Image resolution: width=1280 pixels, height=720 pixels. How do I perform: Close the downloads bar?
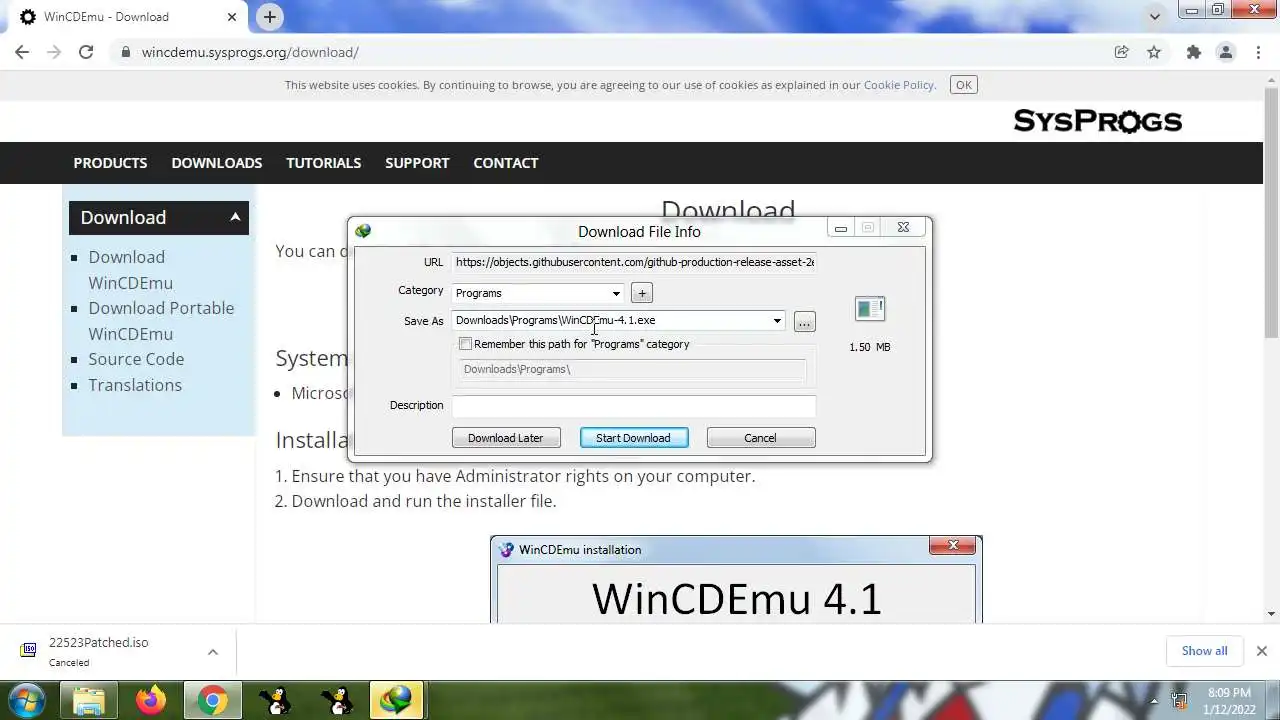[1261, 651]
